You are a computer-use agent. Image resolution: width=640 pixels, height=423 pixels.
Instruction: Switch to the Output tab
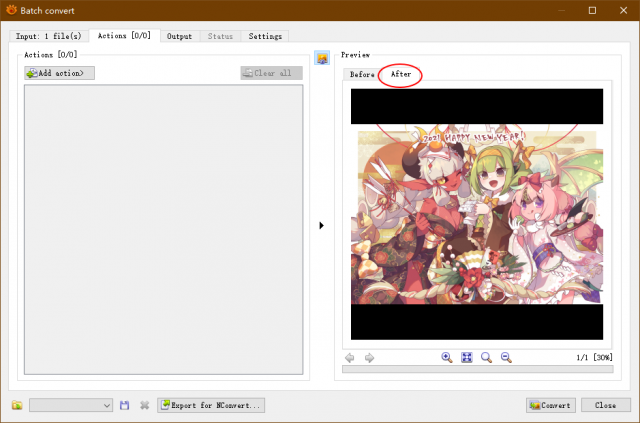180,36
